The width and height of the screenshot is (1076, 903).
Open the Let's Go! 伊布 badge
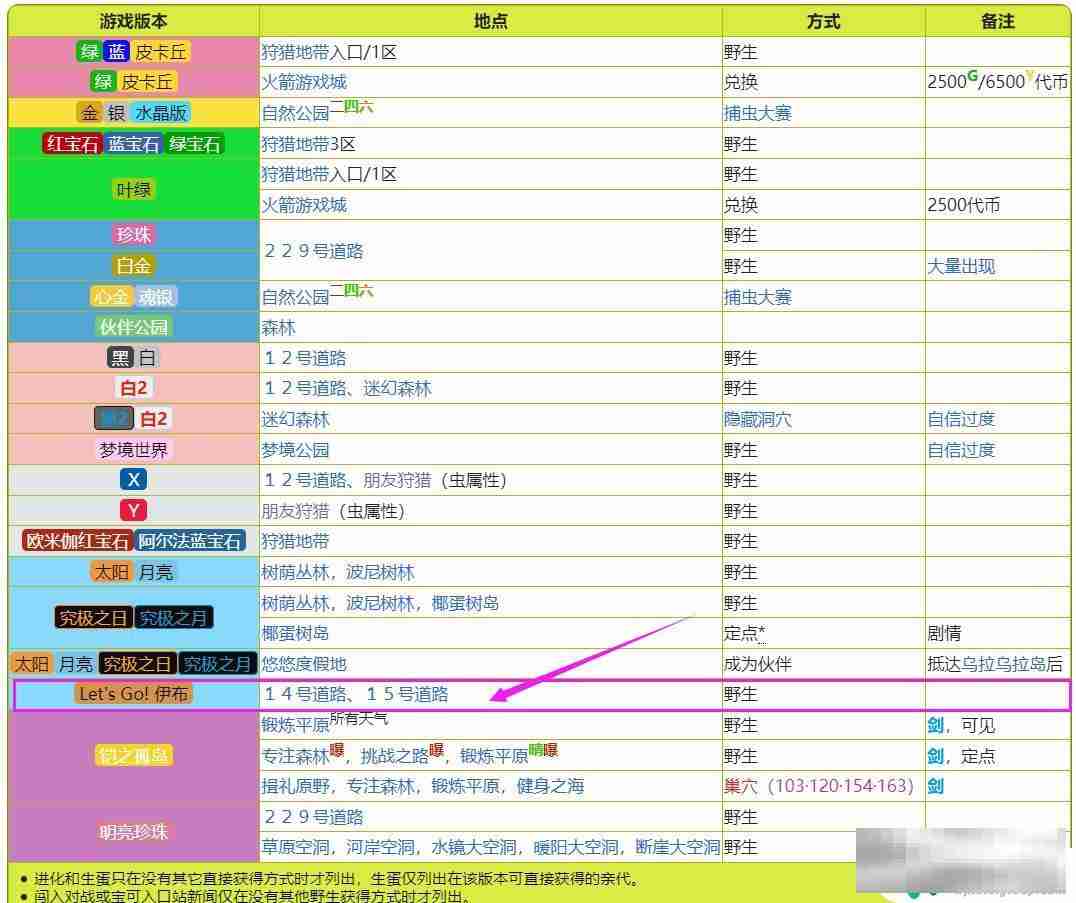(134, 694)
